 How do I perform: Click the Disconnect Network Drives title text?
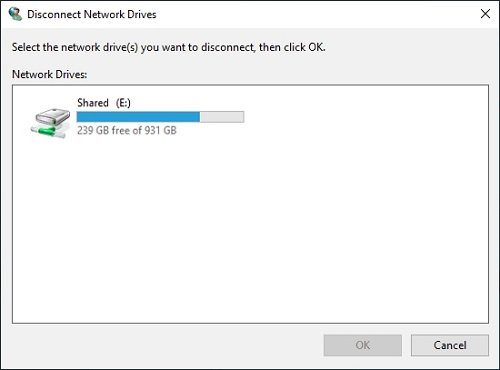[x=92, y=14]
